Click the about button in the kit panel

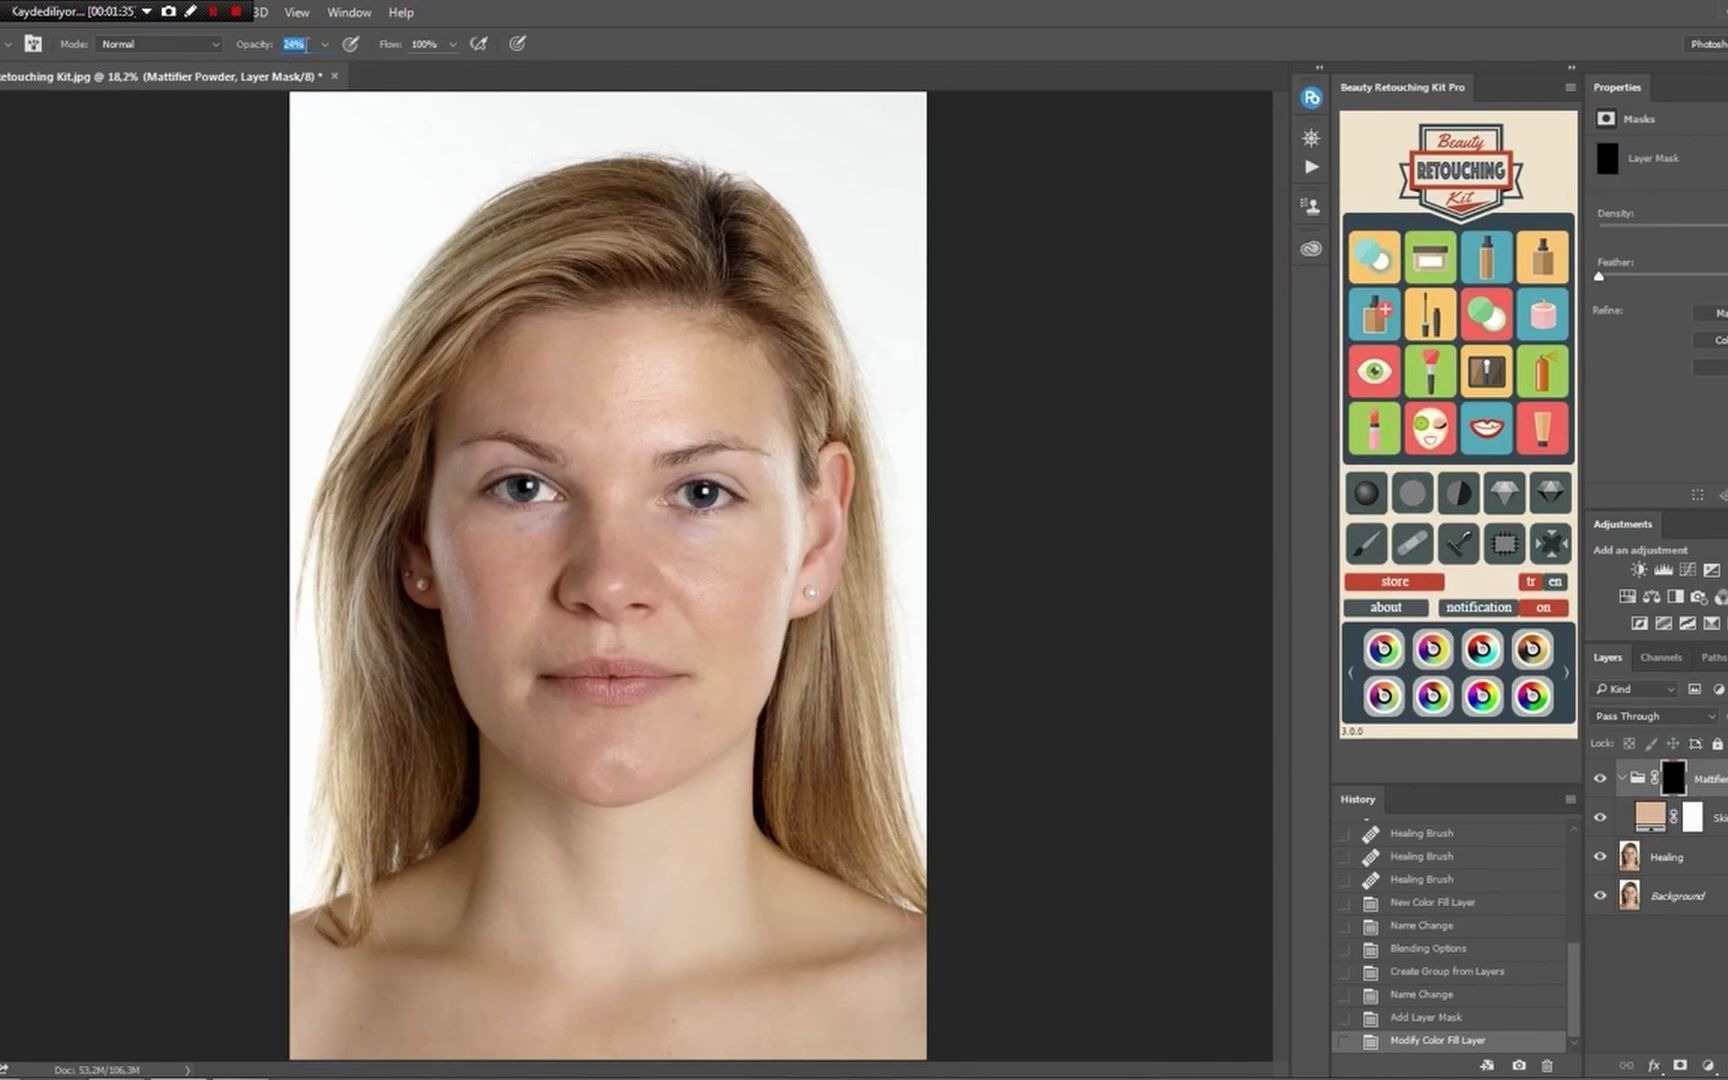pyautogui.click(x=1385, y=607)
